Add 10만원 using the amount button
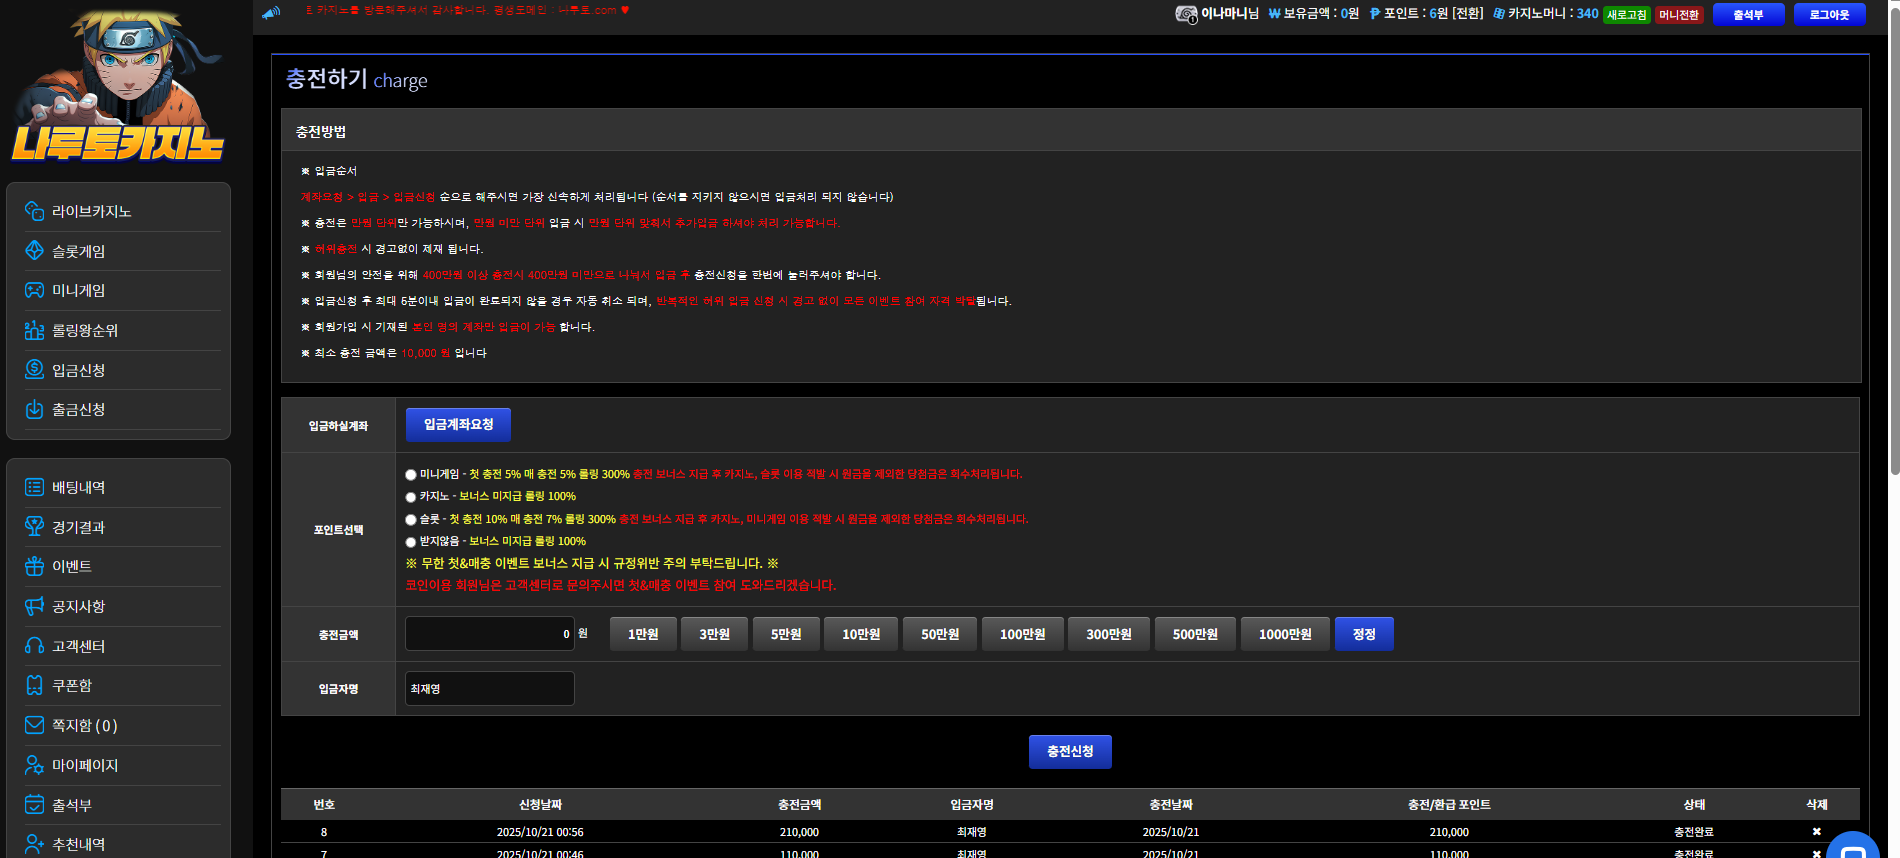The height and width of the screenshot is (858, 1900). click(861, 634)
